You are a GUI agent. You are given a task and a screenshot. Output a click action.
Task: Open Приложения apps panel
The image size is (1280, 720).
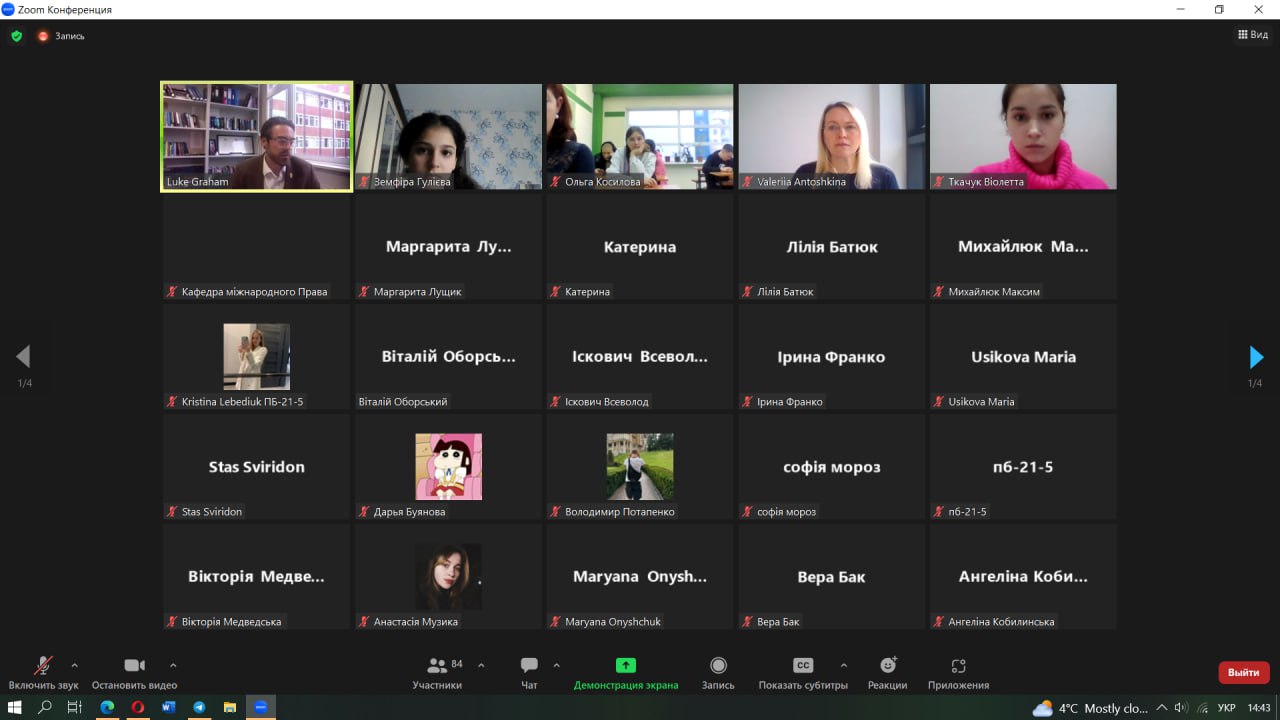pos(958,673)
